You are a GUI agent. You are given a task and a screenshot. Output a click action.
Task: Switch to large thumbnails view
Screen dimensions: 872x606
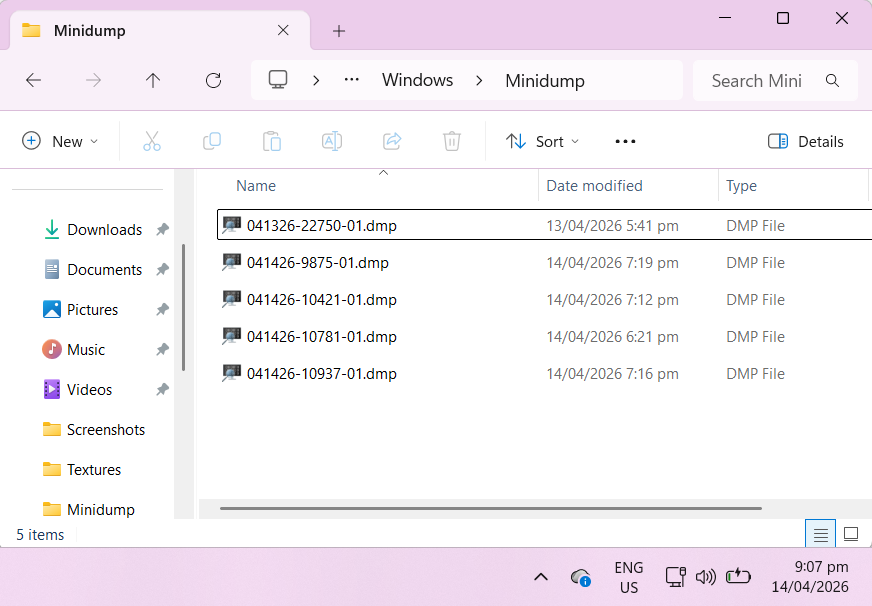click(851, 534)
